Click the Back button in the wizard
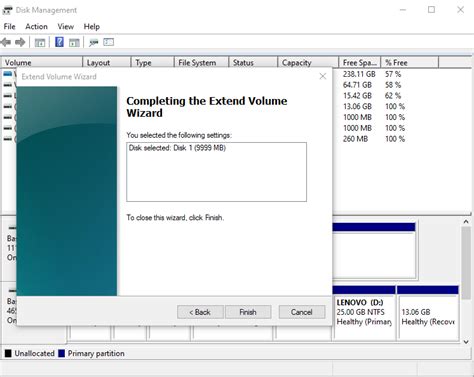The image size is (474, 377). (x=200, y=312)
